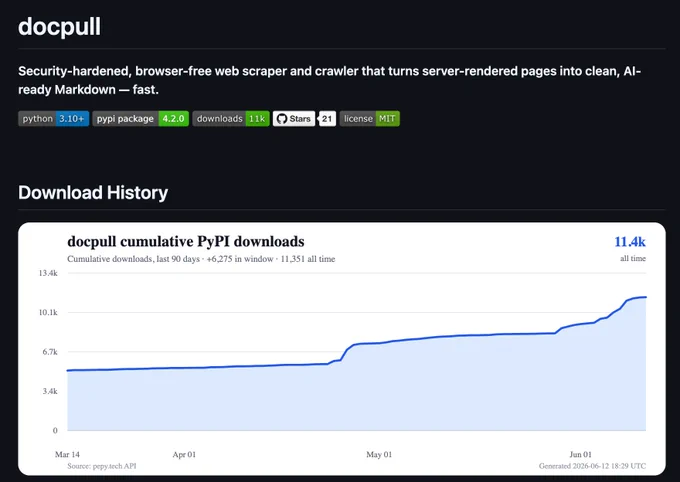Click the docpull title heading

(x=59, y=26)
